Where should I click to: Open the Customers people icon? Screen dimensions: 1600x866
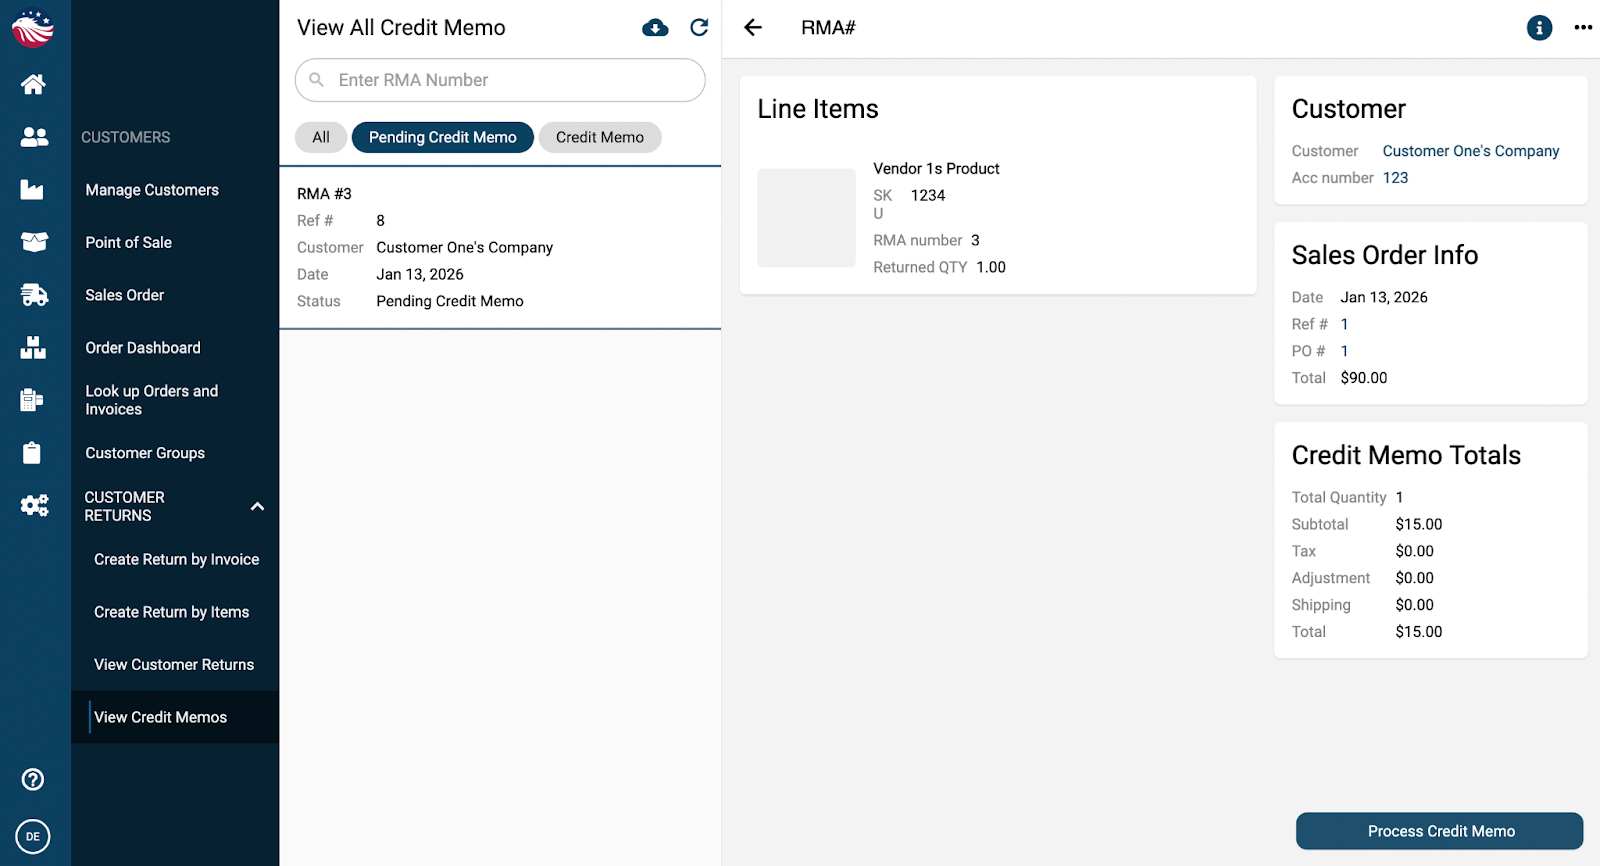34,137
